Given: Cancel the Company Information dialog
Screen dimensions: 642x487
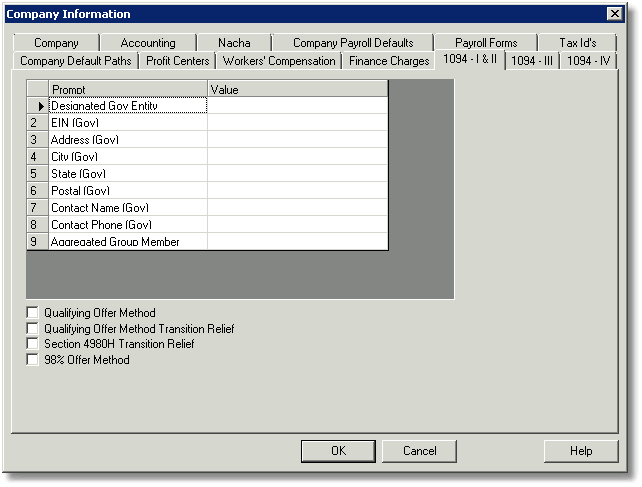Looking at the screenshot, I should click(419, 451).
